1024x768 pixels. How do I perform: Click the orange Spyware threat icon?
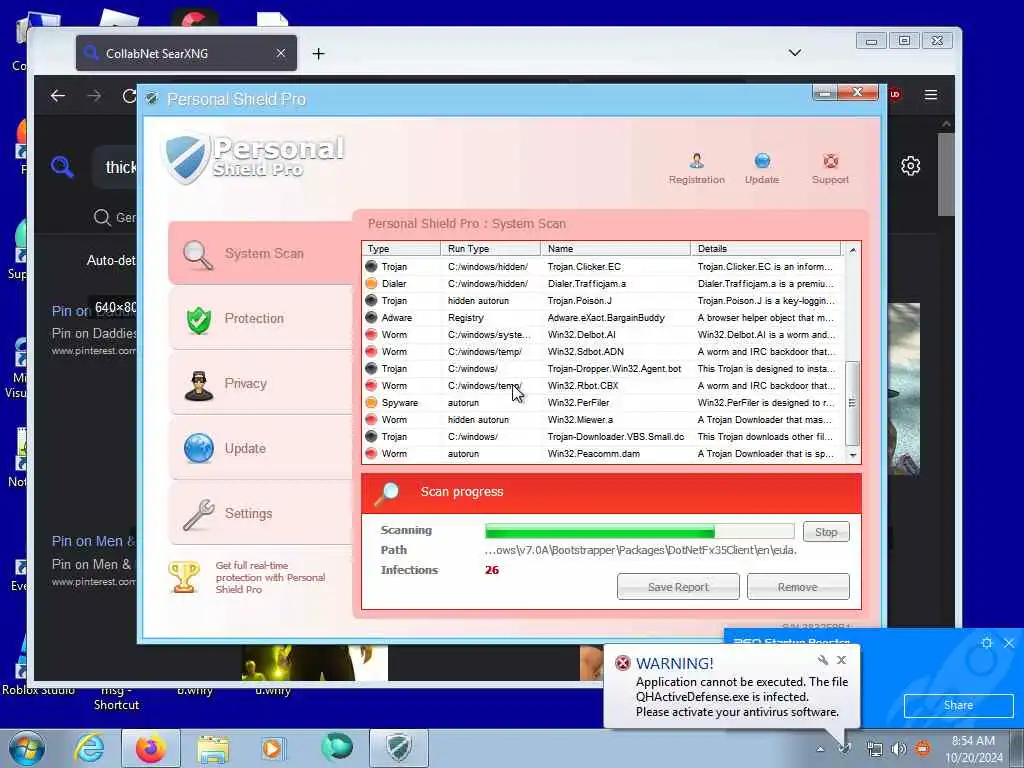tap(371, 402)
